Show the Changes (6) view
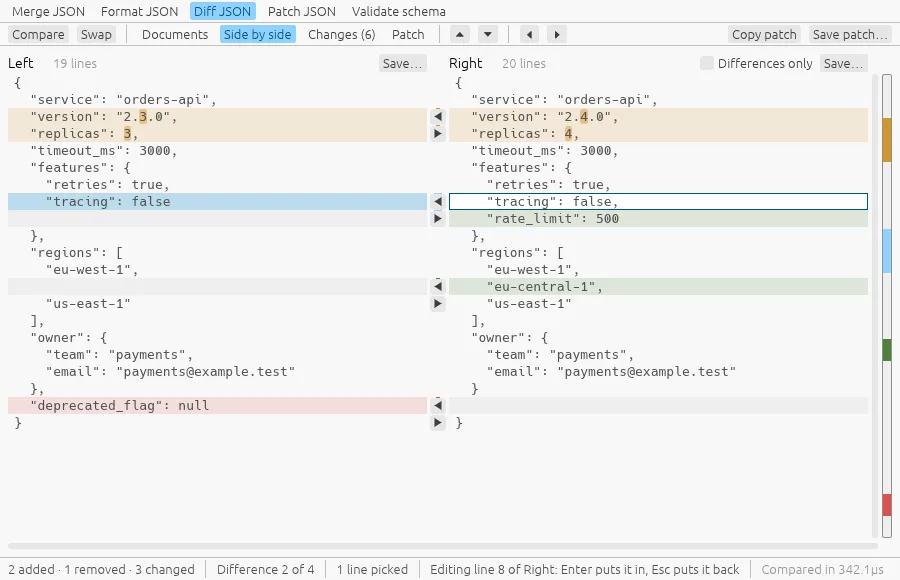 coord(342,34)
